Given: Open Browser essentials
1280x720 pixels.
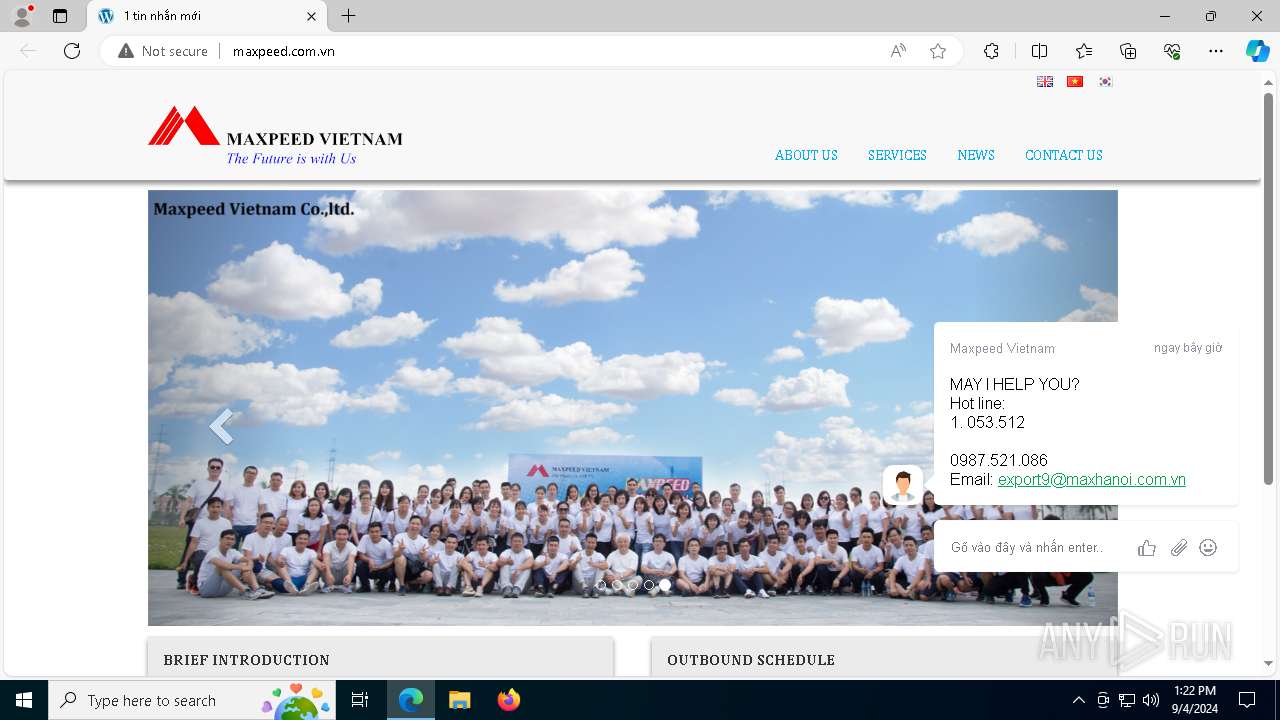Looking at the screenshot, I should point(1172,51).
